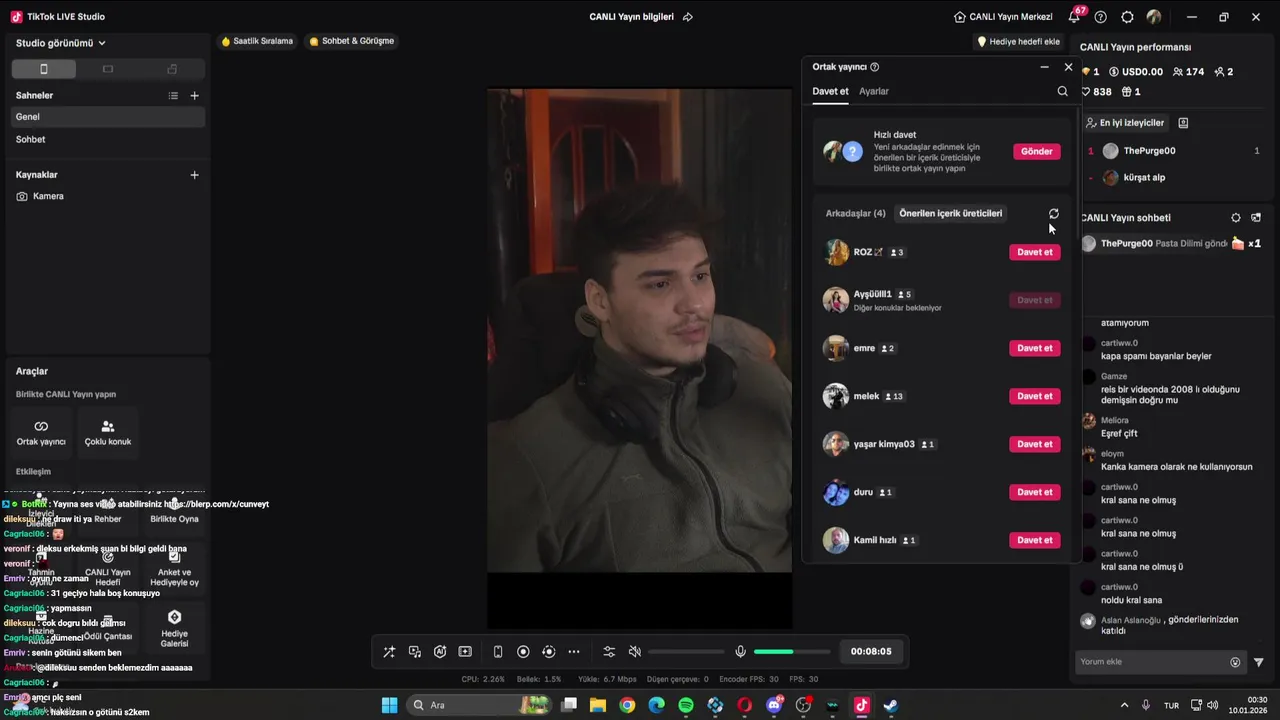Open chat settings icon in CANLI Yayın sohbeti
The image size is (1280, 720).
pyautogui.click(x=1236, y=218)
